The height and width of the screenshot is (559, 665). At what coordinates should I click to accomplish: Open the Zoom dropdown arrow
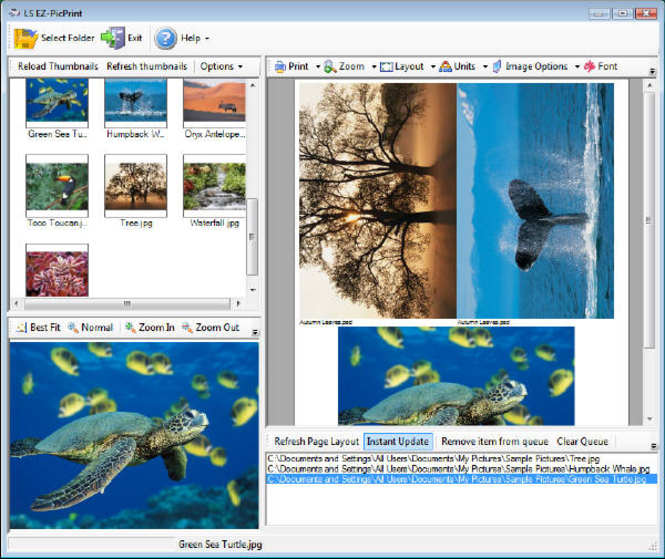click(x=374, y=67)
